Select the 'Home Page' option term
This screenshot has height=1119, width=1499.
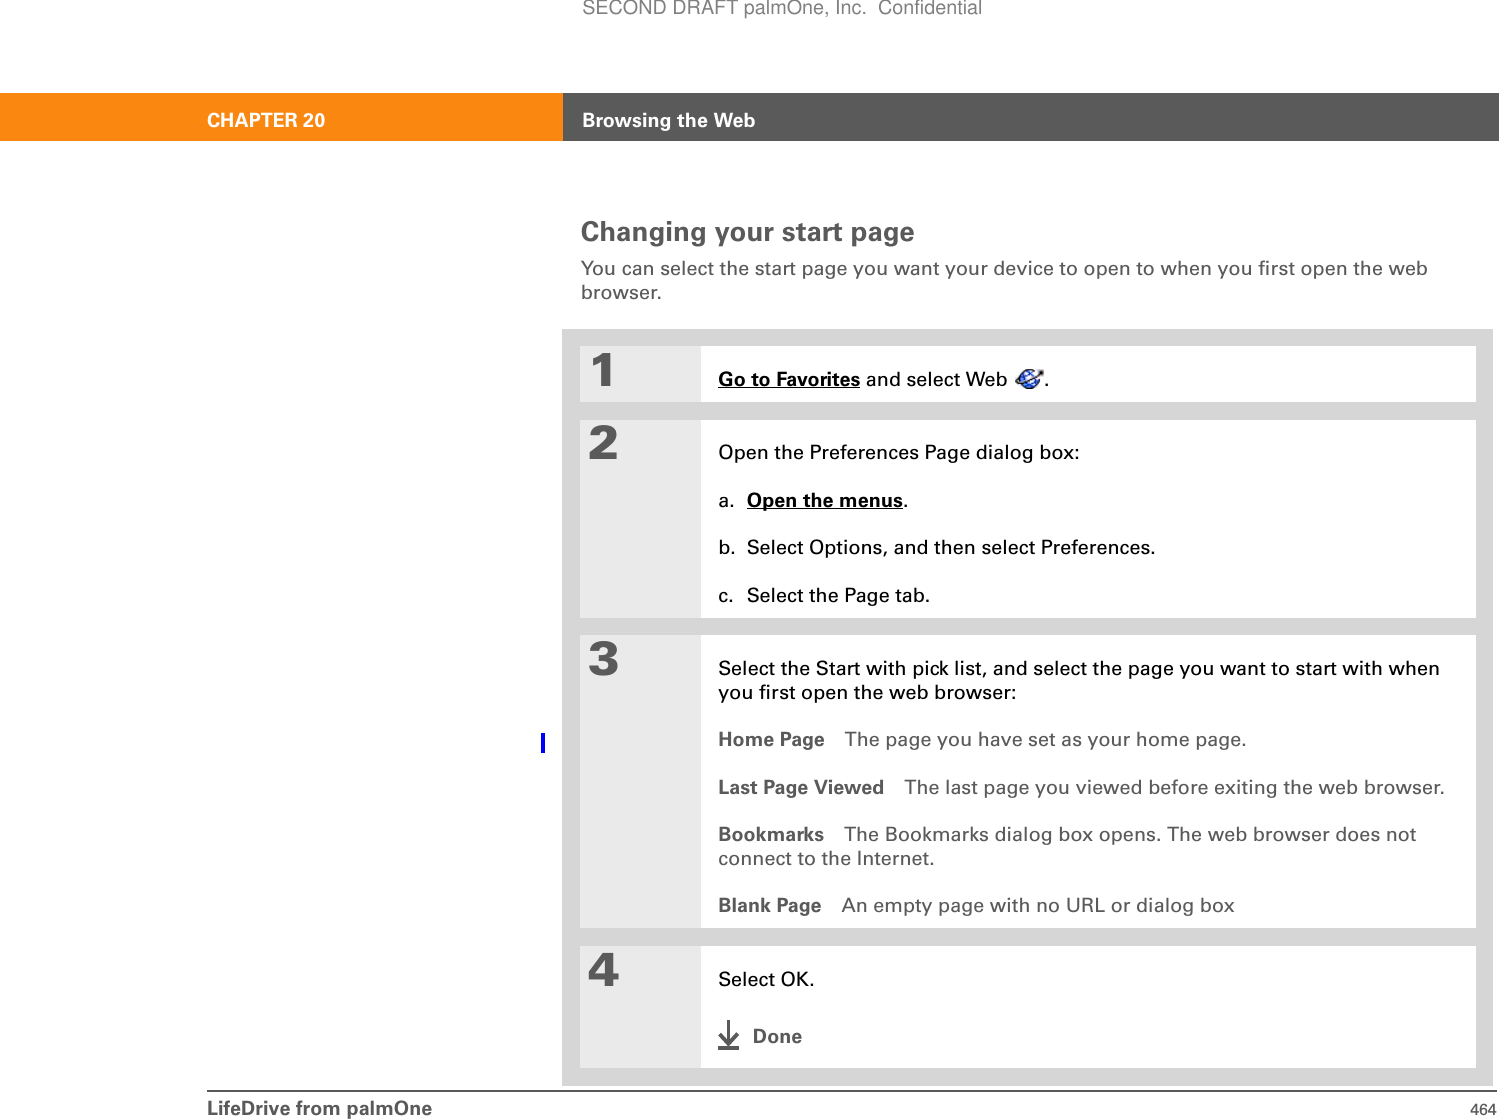771,740
